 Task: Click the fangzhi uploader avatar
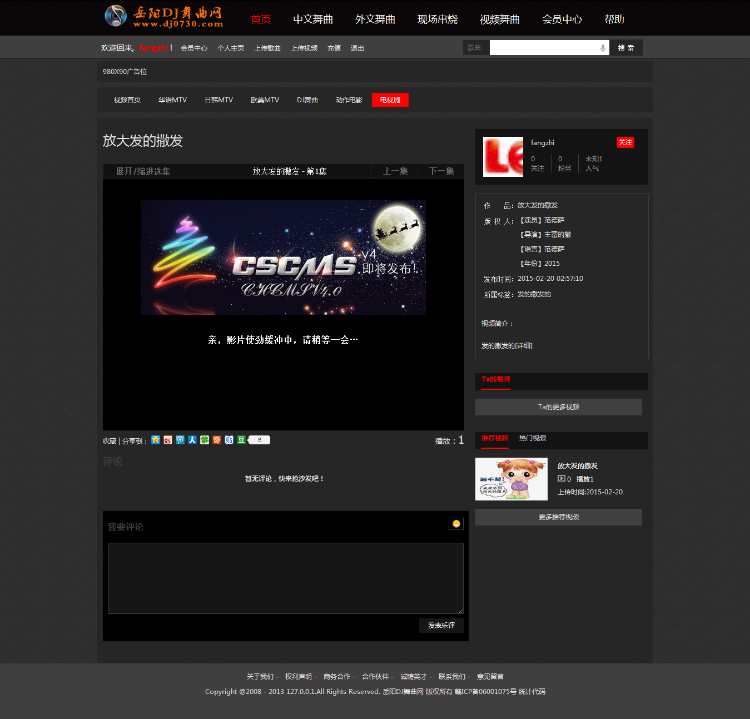503,157
